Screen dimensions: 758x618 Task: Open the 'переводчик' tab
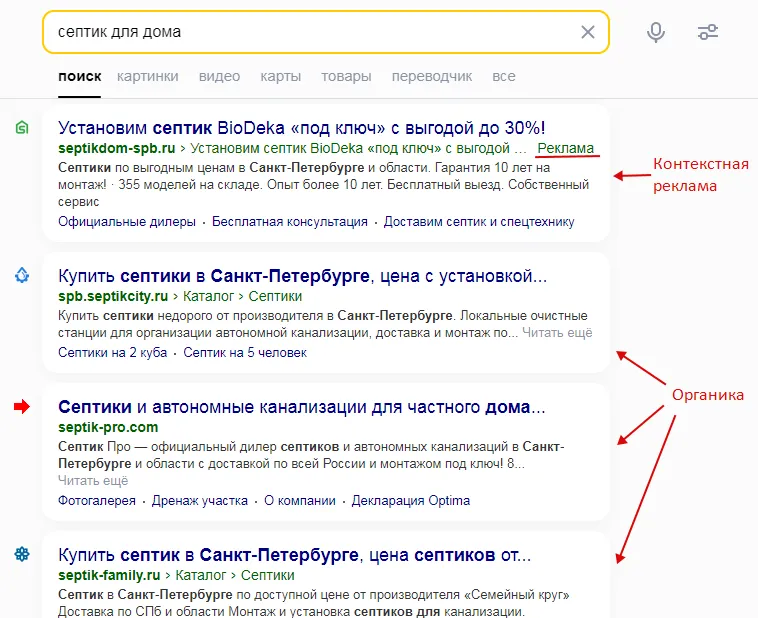pos(432,76)
